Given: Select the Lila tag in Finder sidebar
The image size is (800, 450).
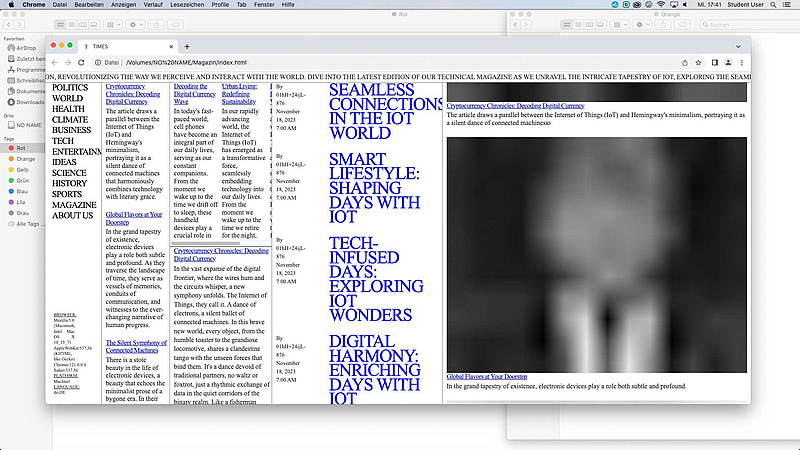Looking at the screenshot, I should pos(17,202).
